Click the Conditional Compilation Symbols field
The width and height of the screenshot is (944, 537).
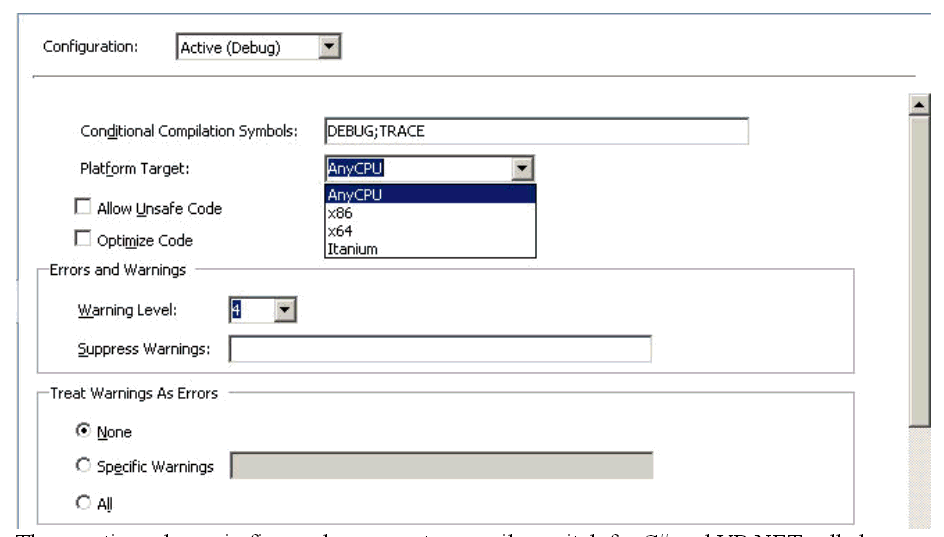536,131
